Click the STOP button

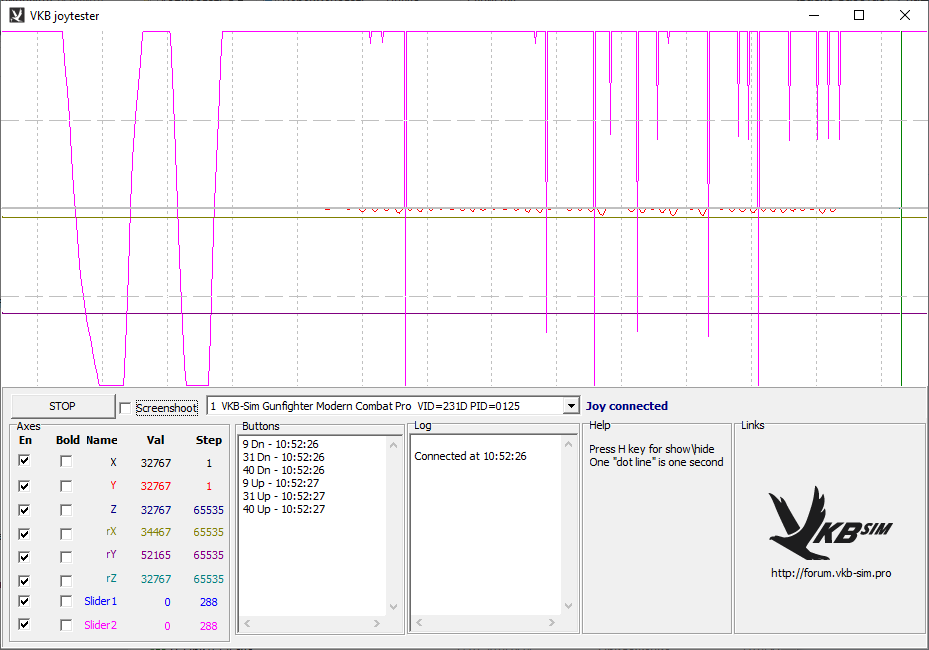tap(62, 406)
